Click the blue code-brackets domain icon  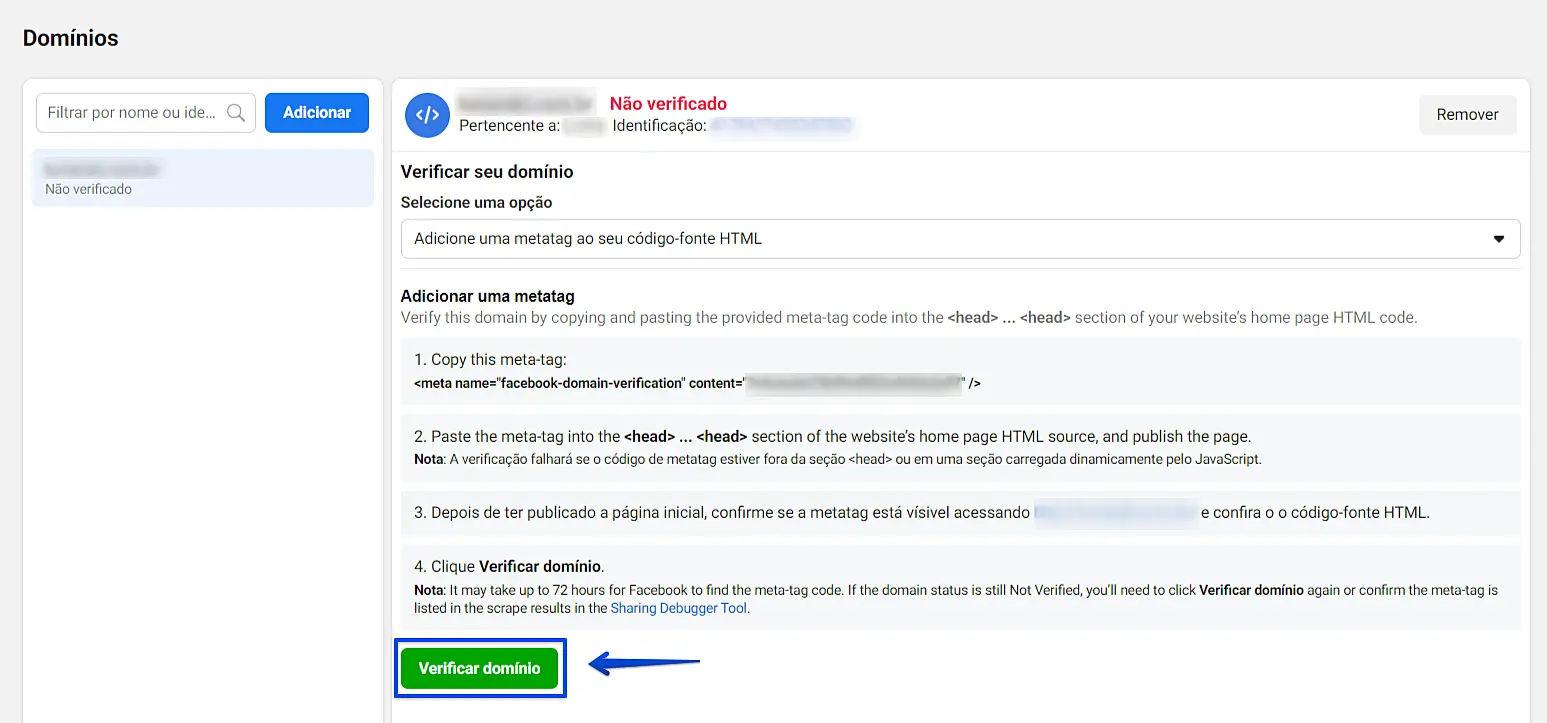pos(427,114)
